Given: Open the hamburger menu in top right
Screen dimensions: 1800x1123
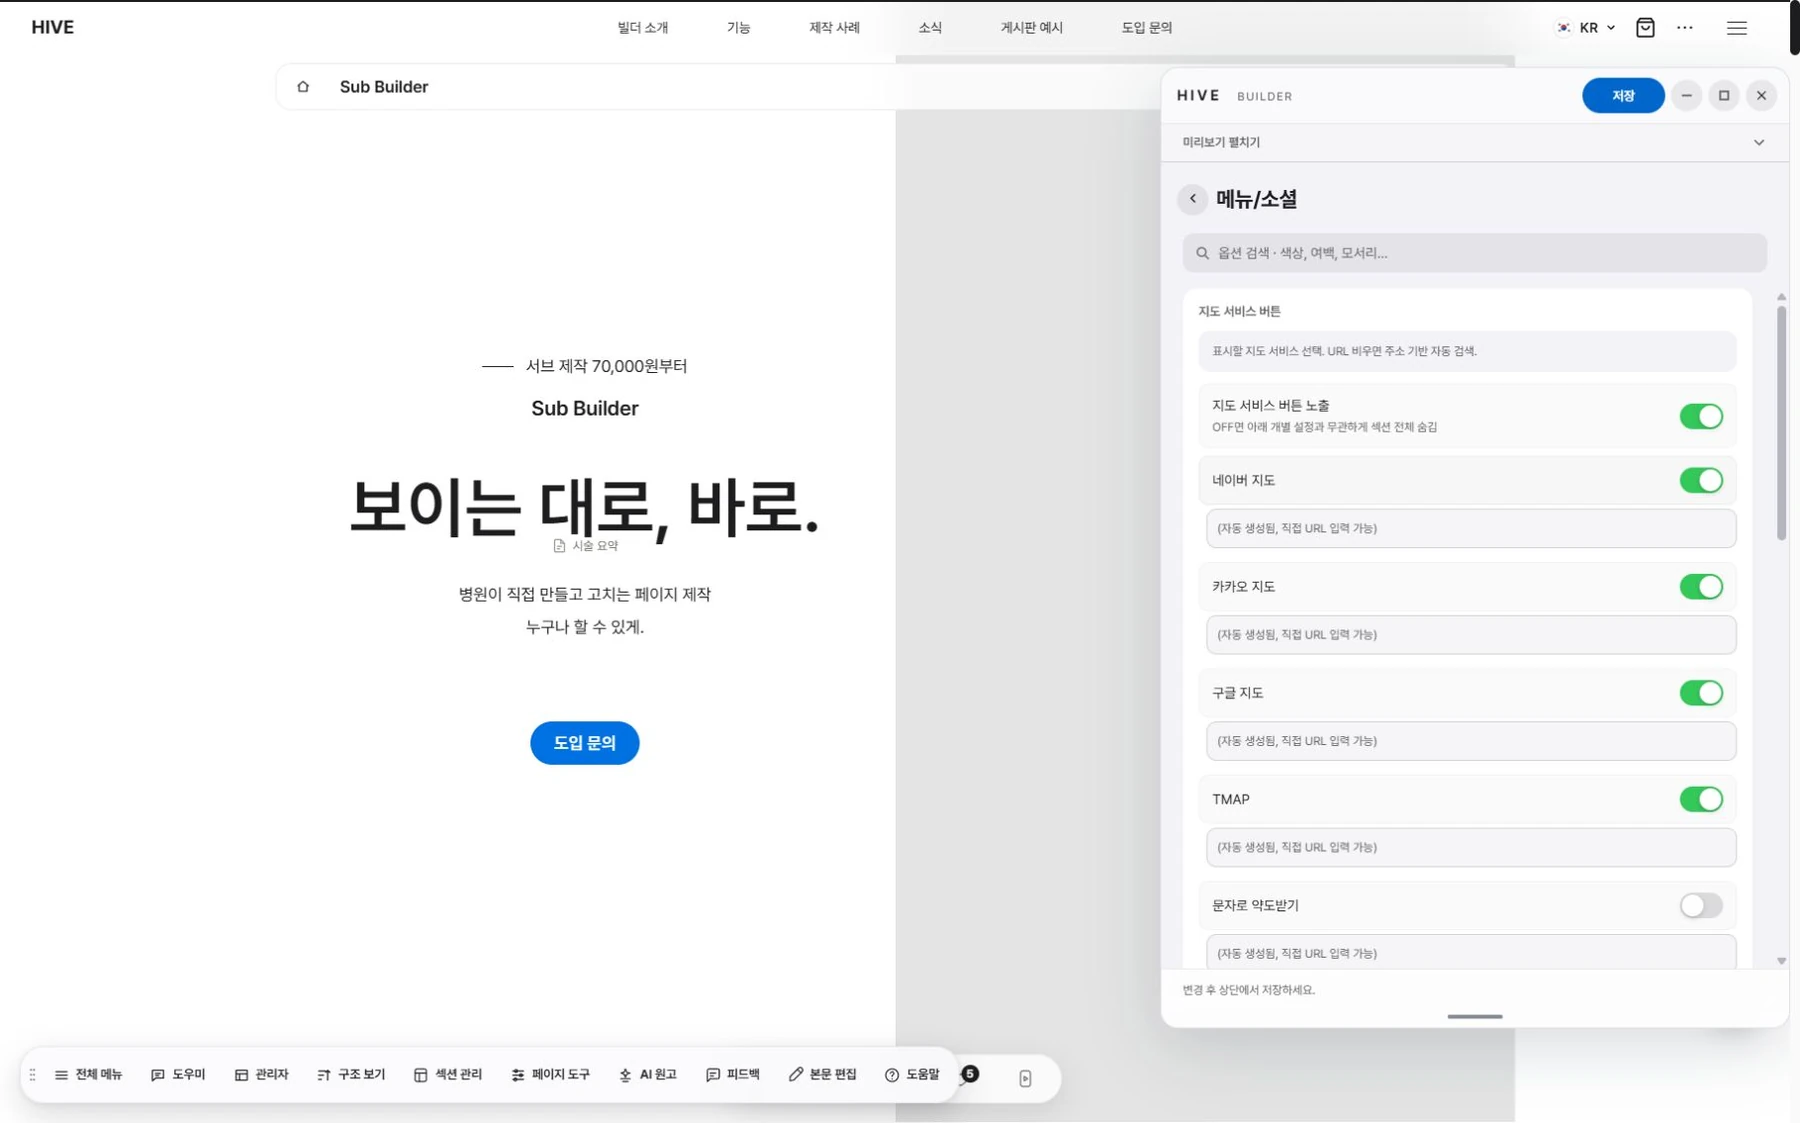Looking at the screenshot, I should (x=1737, y=28).
